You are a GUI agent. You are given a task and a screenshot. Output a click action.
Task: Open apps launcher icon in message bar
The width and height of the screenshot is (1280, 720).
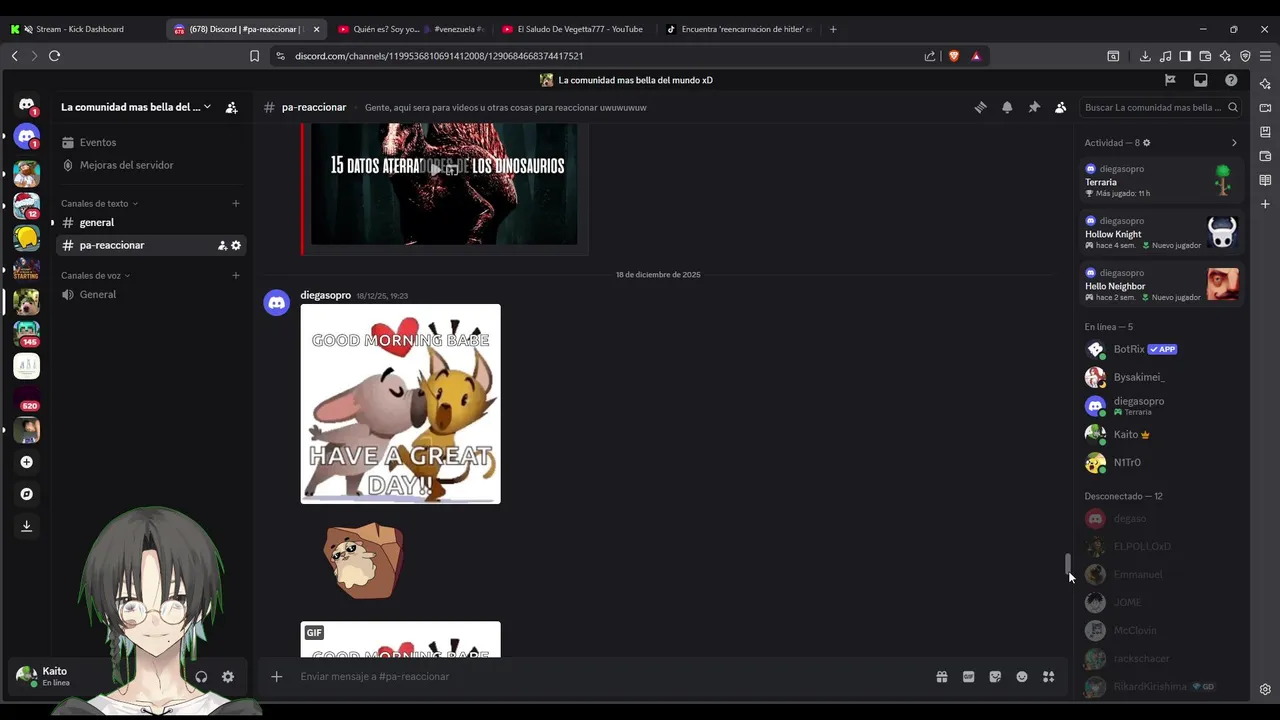pyautogui.click(x=1048, y=677)
